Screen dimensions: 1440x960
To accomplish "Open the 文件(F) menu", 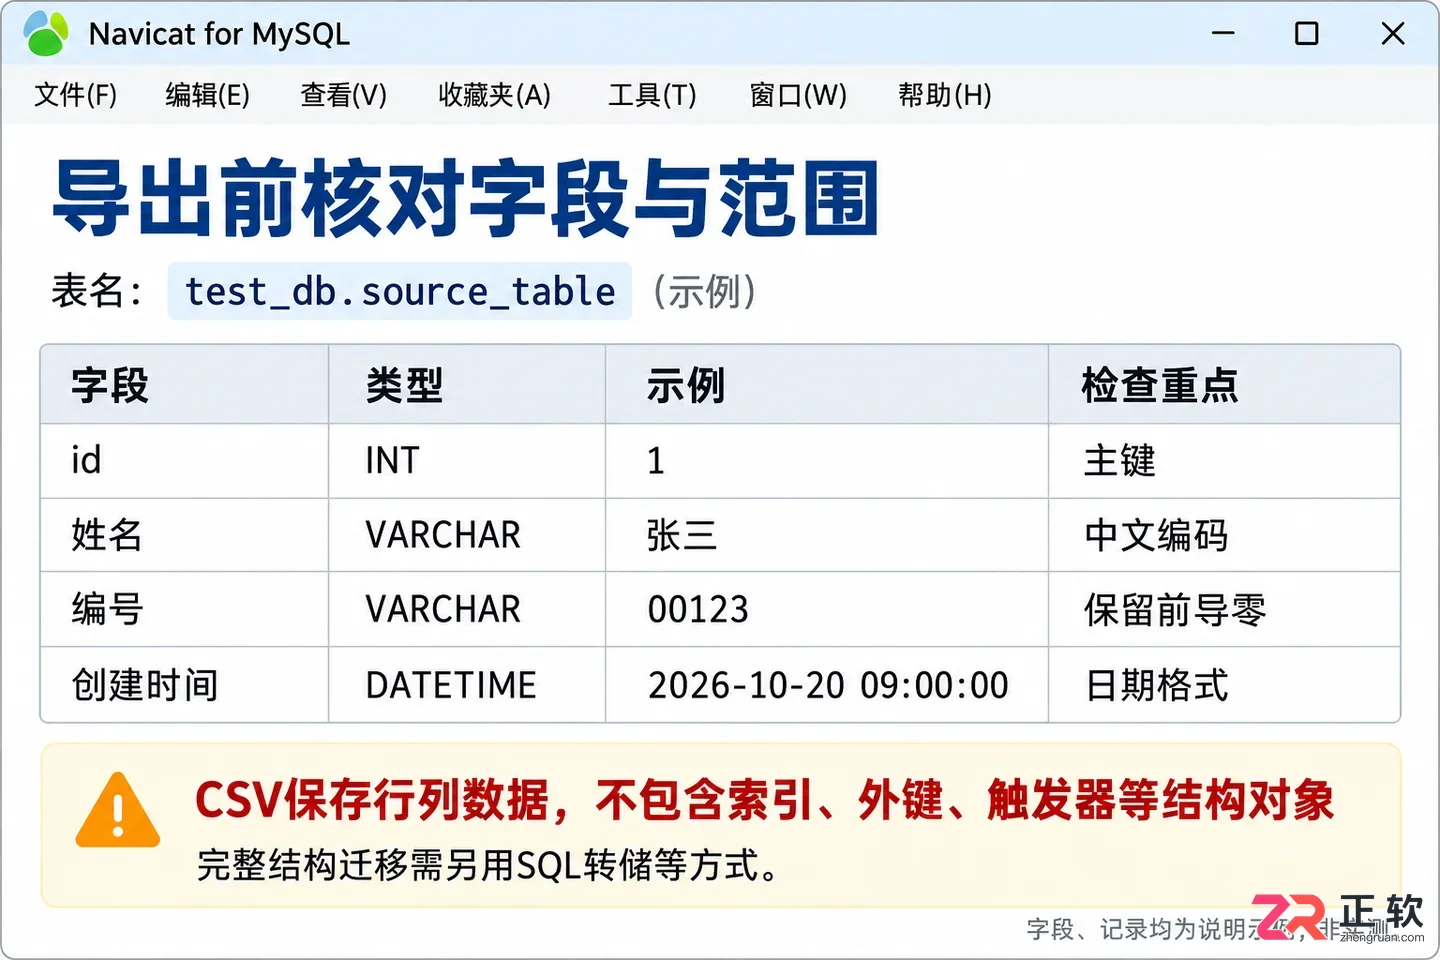I will click(x=76, y=95).
